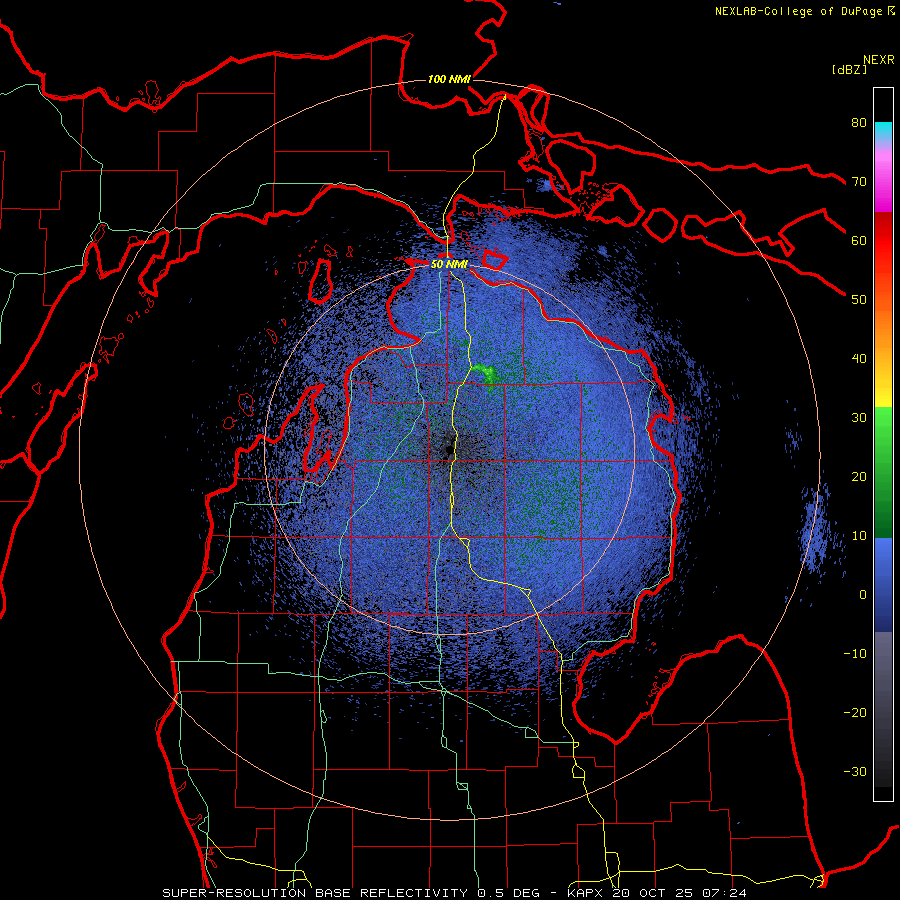The width and height of the screenshot is (900, 900).
Task: Click the dBZ legend title
Action: [849, 69]
